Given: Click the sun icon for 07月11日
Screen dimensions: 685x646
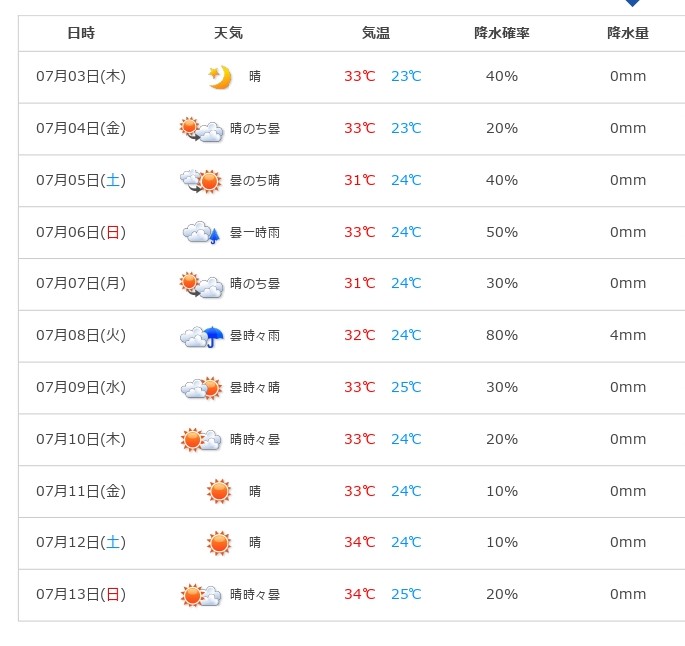Looking at the screenshot, I should [x=219, y=491].
